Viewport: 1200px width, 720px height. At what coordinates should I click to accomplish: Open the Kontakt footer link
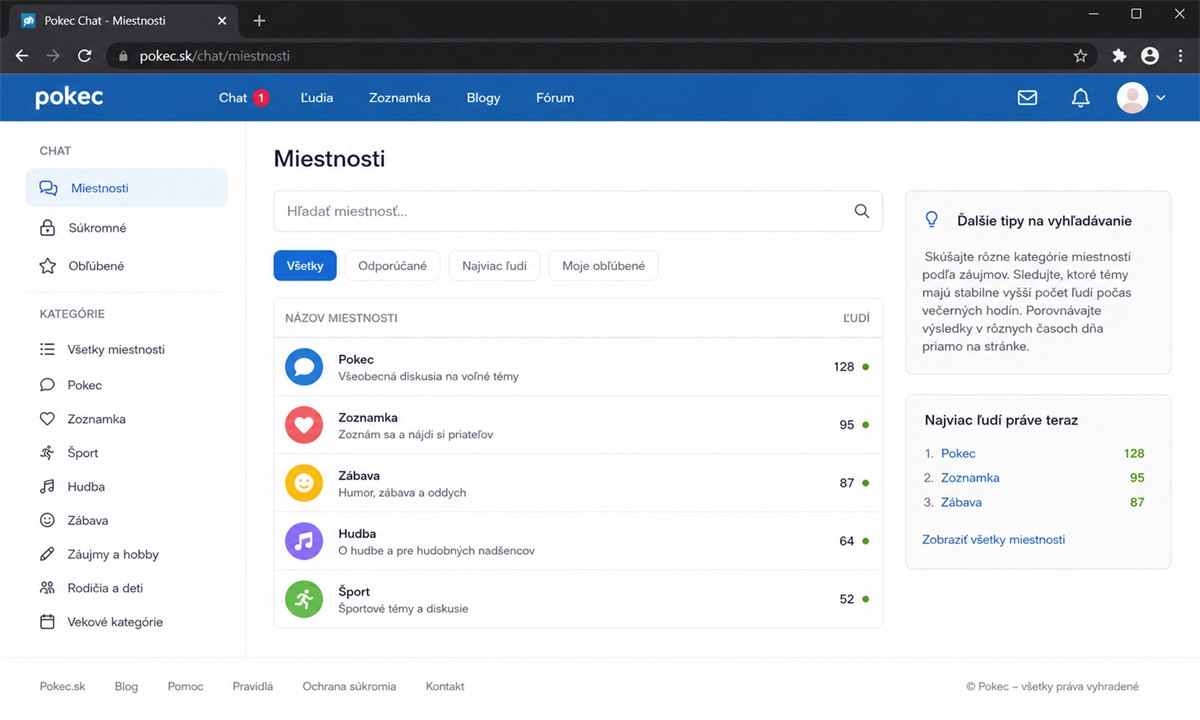click(445, 687)
